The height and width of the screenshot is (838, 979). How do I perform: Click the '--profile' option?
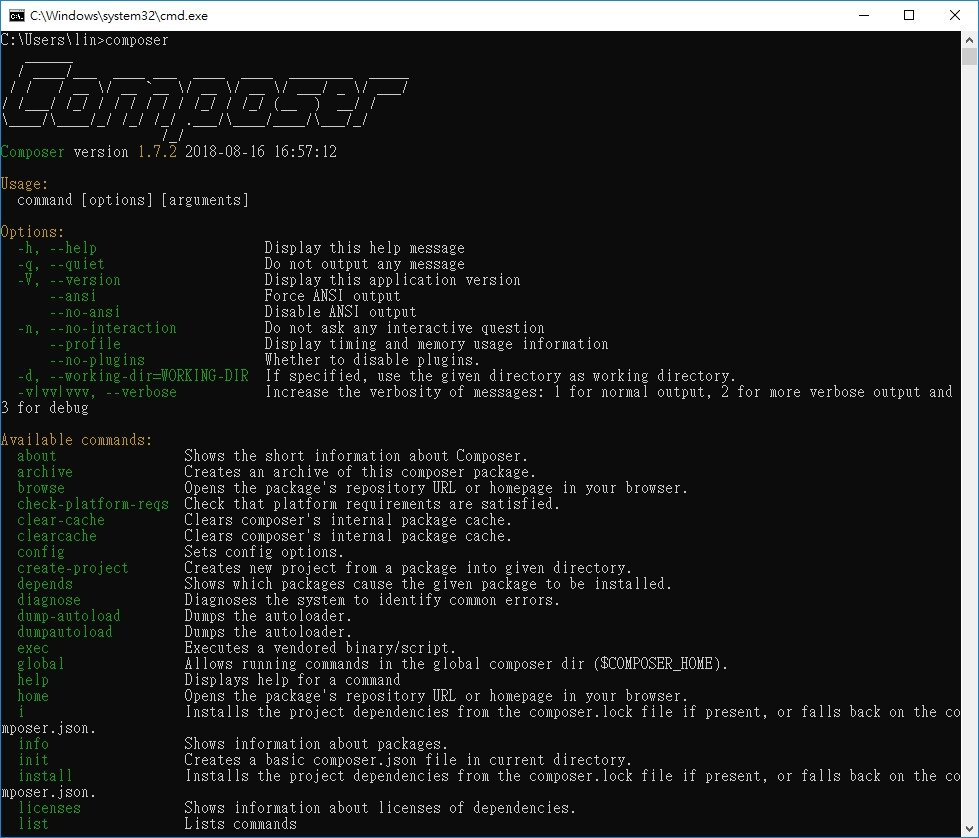85,344
